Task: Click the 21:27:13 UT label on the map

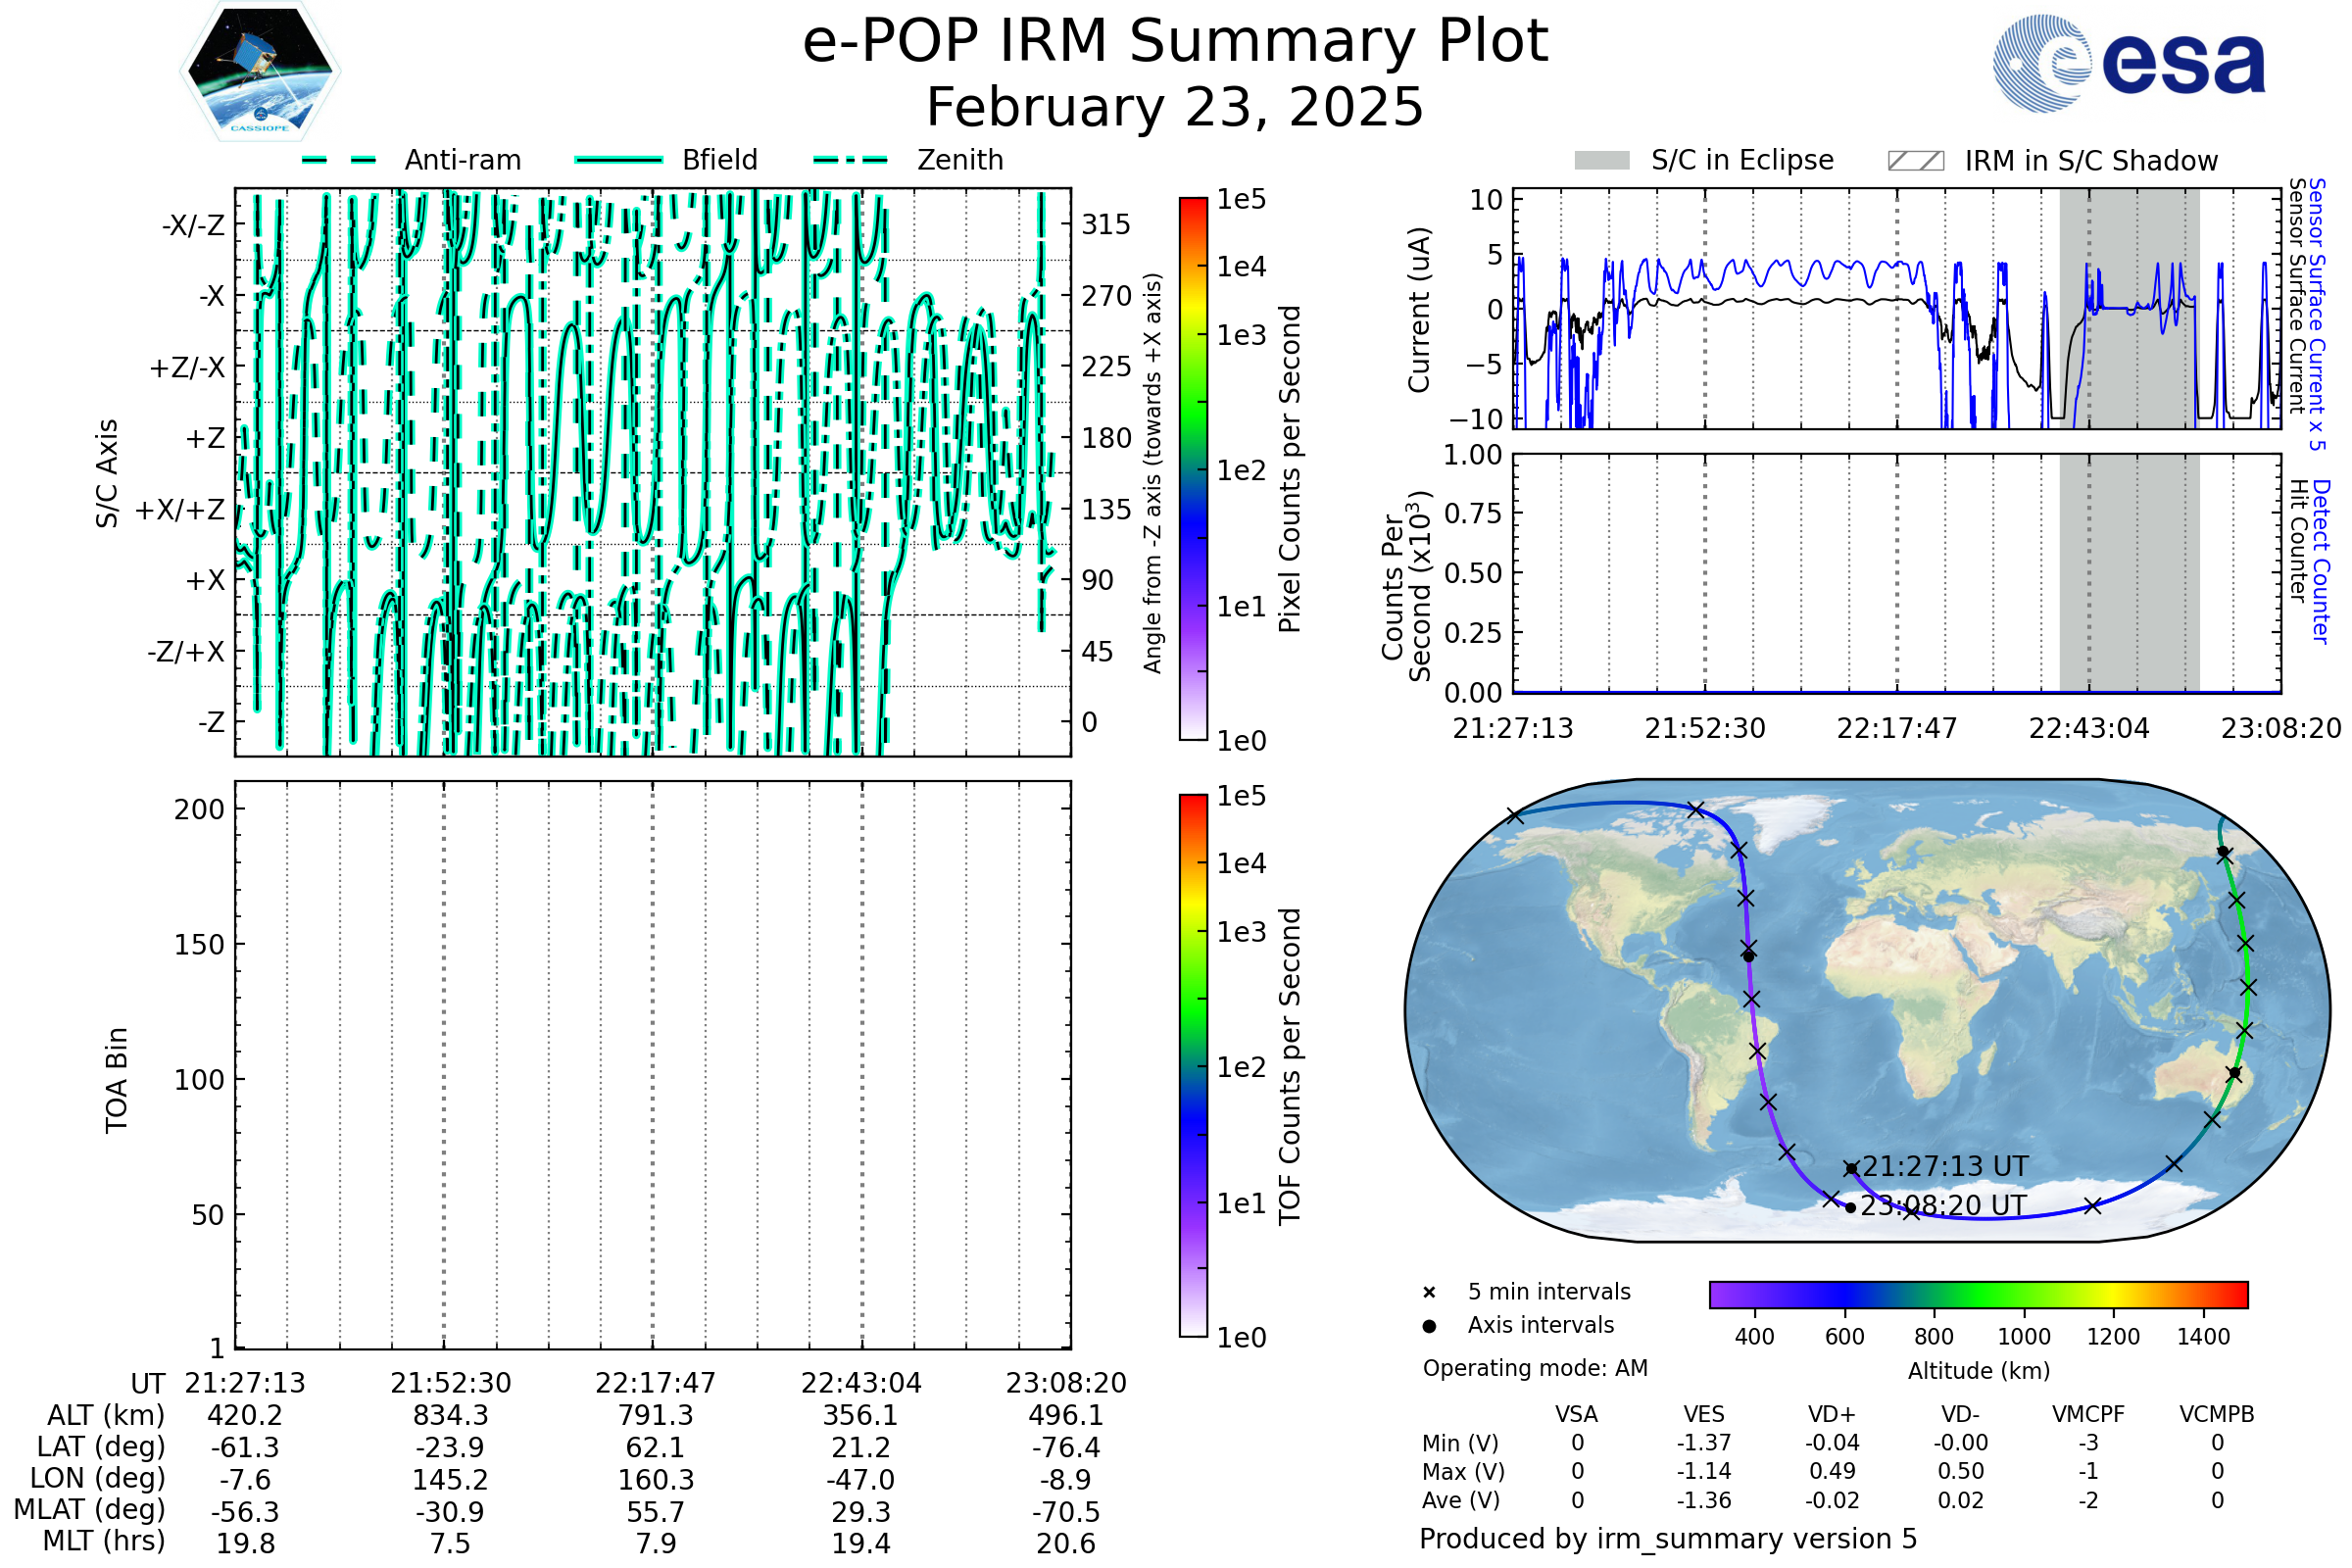Action: coord(1945,1167)
